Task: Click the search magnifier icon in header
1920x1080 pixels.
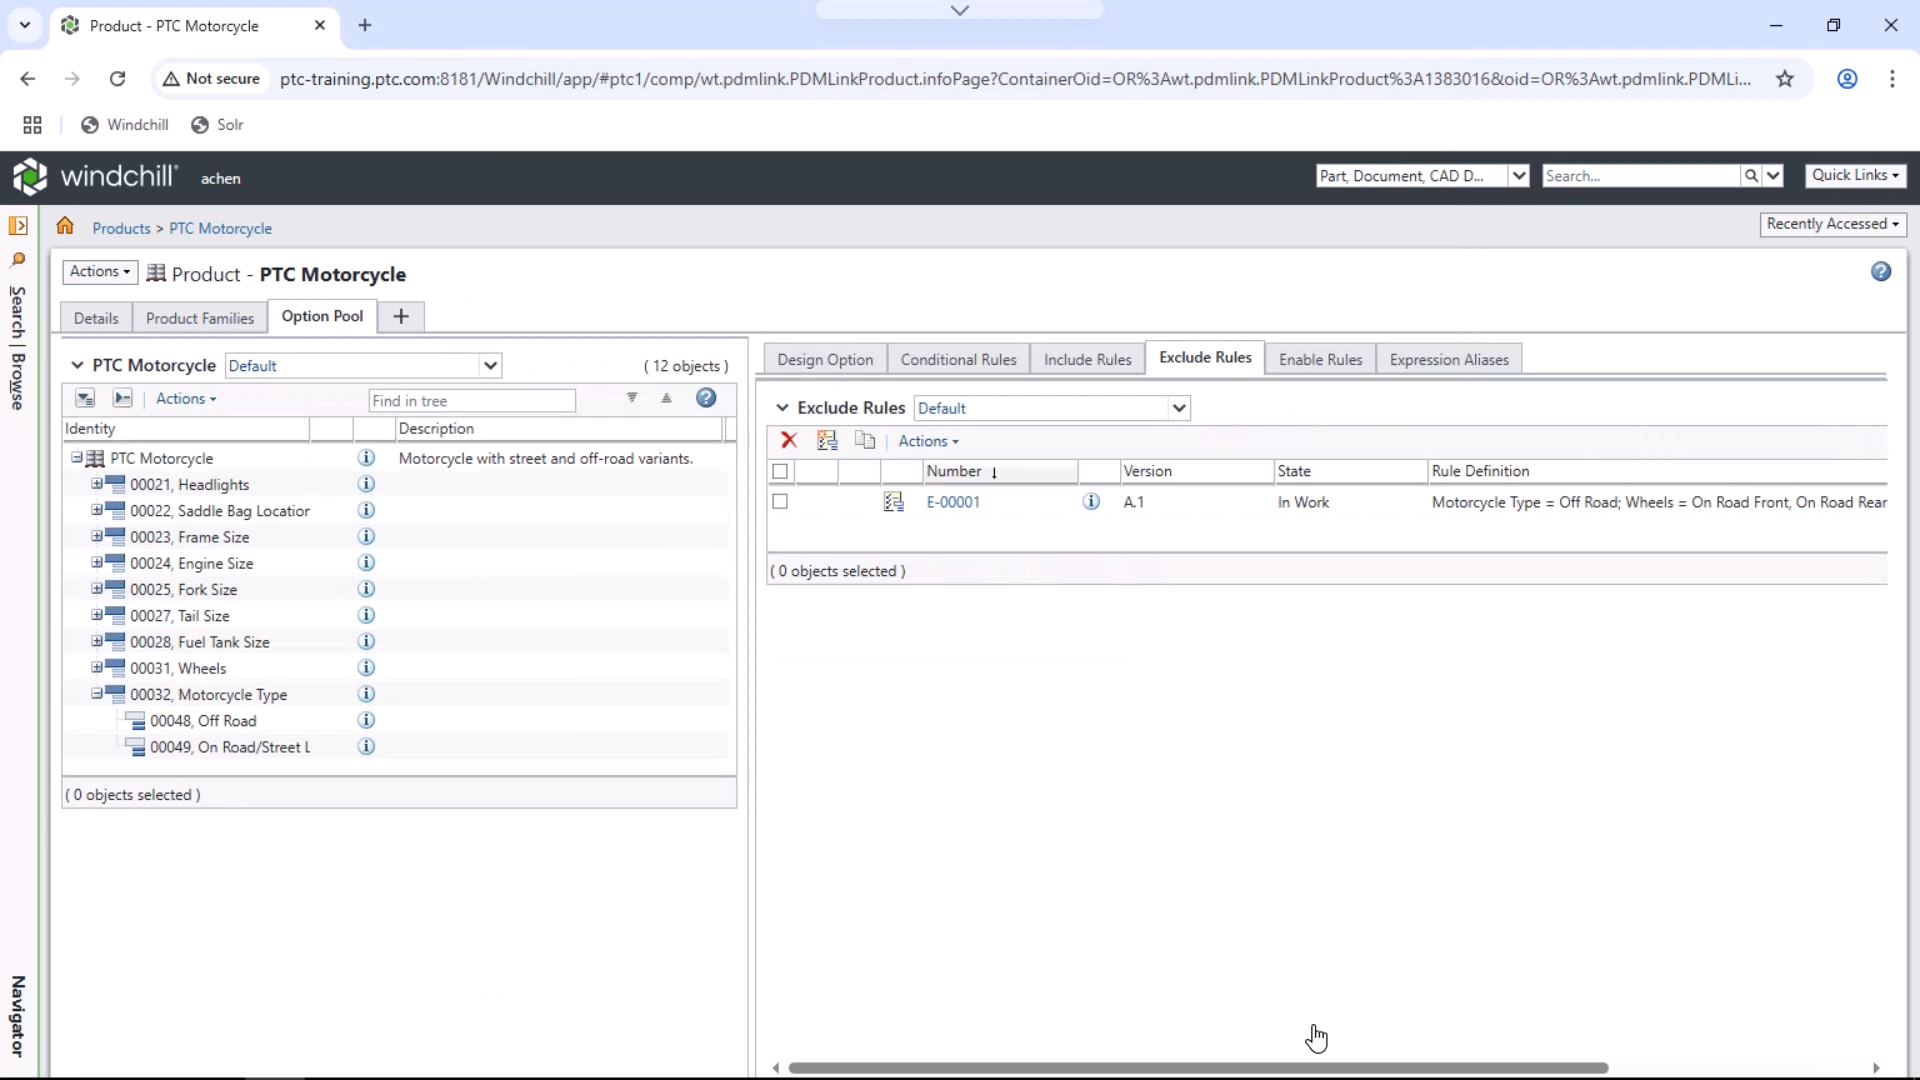Action: coord(1751,176)
